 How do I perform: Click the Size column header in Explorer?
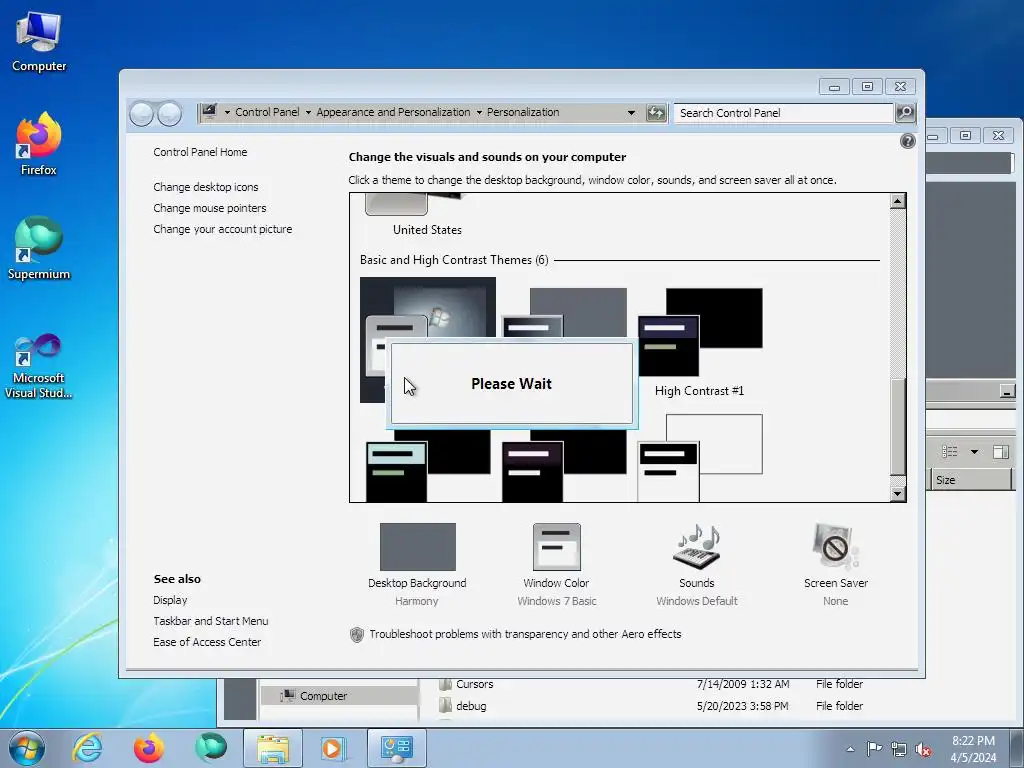pyautogui.click(x=970, y=480)
